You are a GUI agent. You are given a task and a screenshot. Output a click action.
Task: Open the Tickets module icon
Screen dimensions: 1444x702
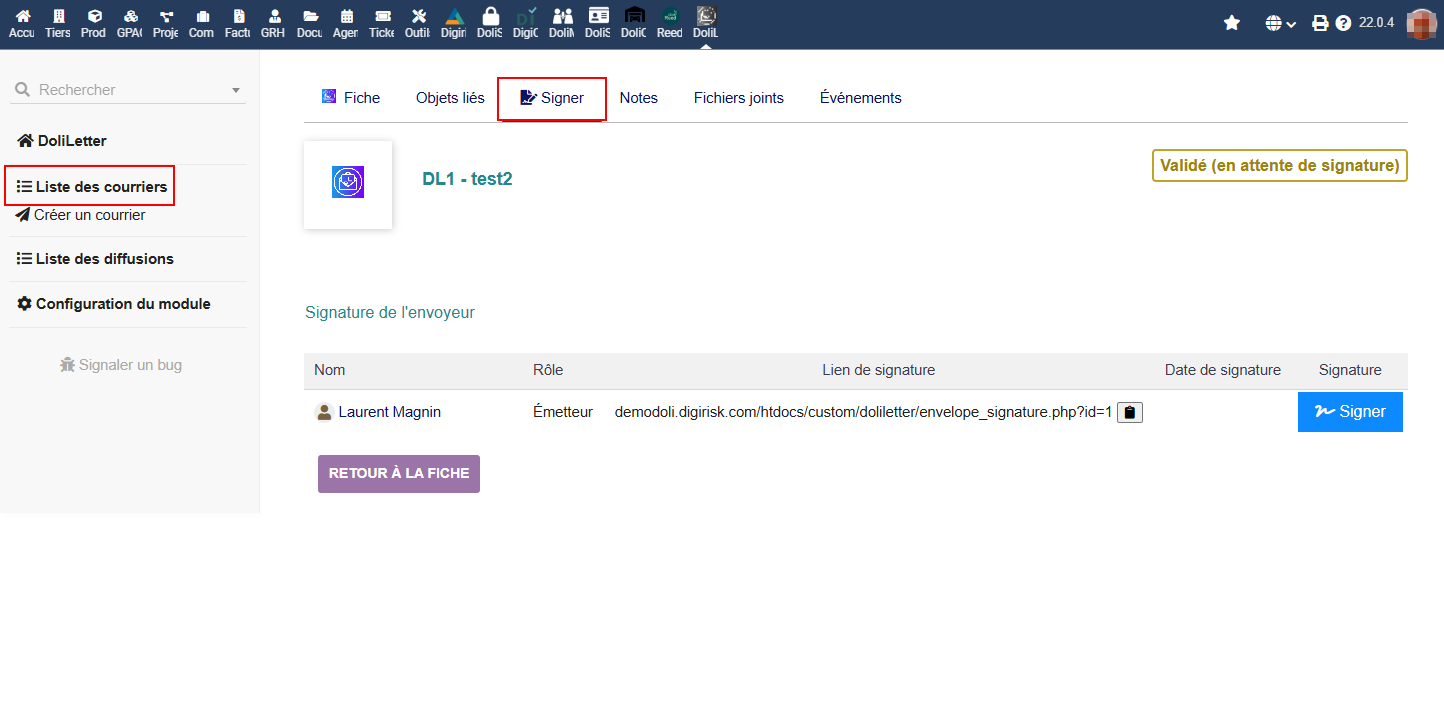(x=382, y=23)
